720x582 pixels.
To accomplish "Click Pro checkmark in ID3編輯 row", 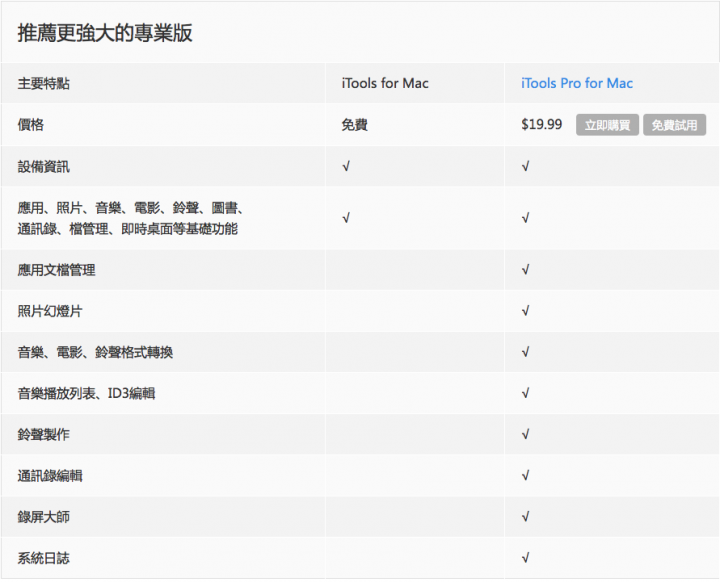I will (x=525, y=393).
